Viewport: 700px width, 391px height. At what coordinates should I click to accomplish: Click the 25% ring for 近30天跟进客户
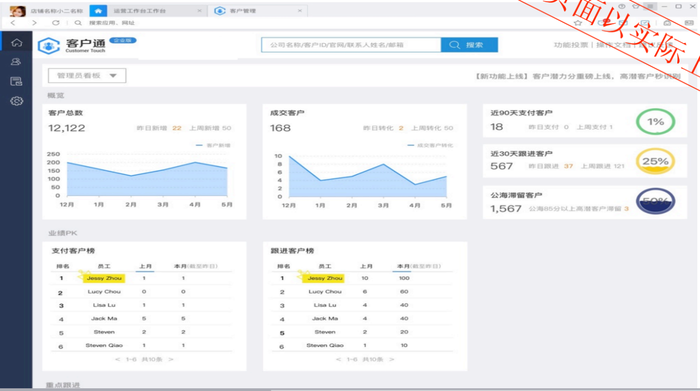[655, 161]
